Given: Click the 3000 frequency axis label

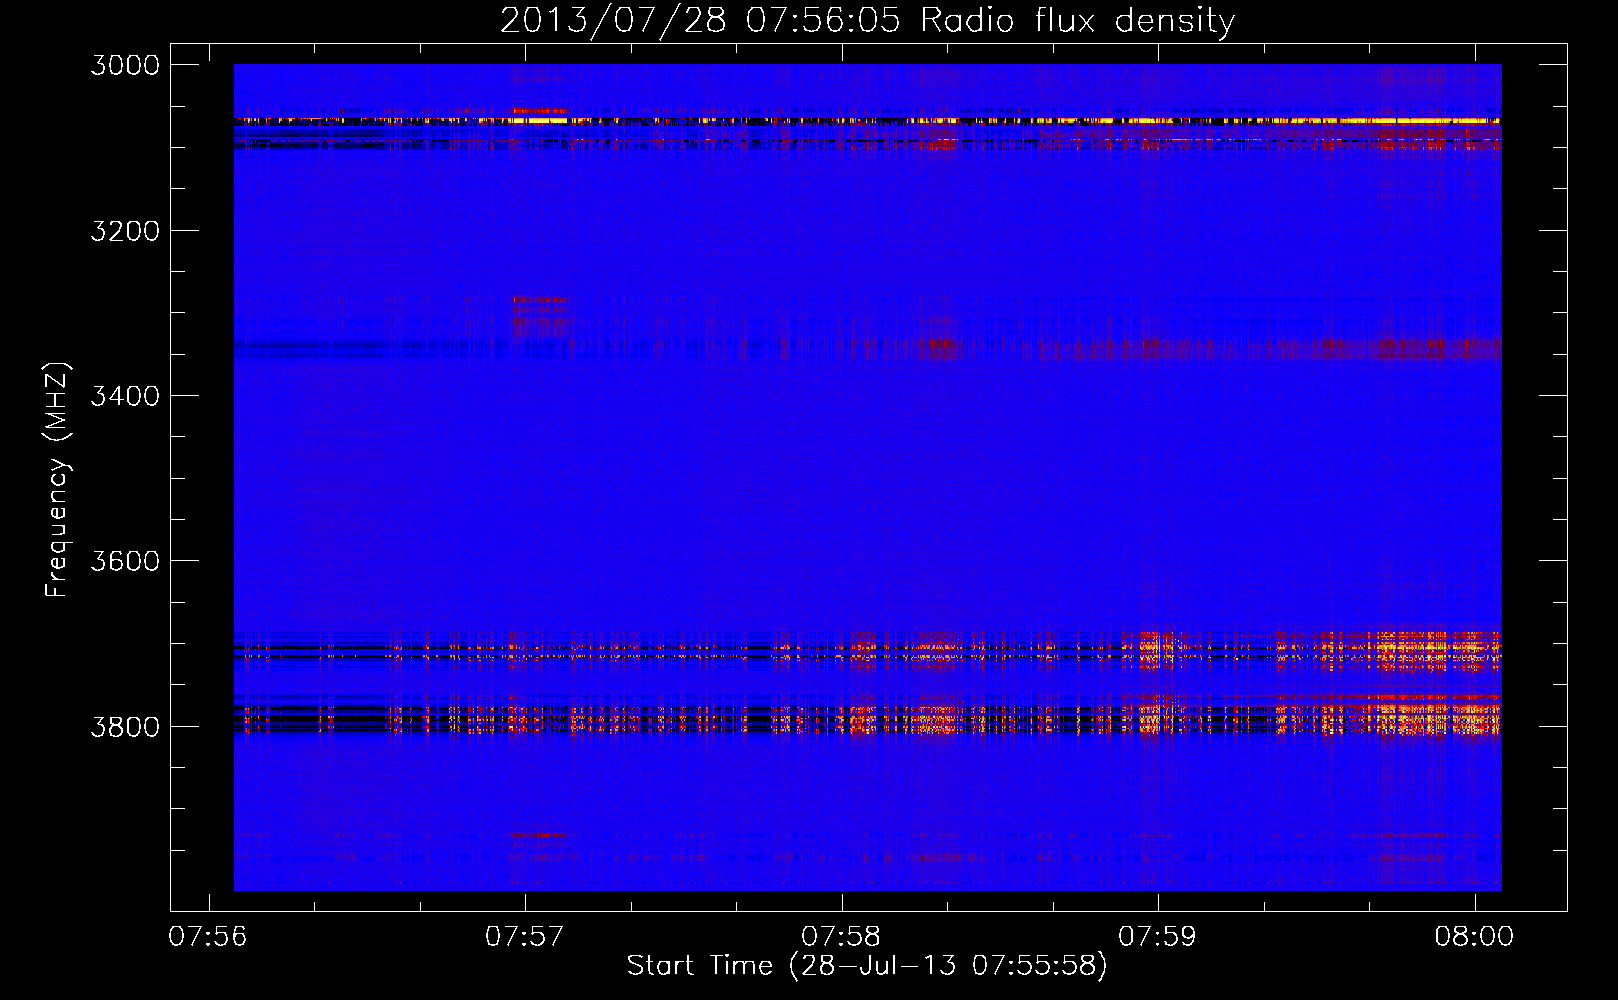Looking at the screenshot, I should [125, 65].
